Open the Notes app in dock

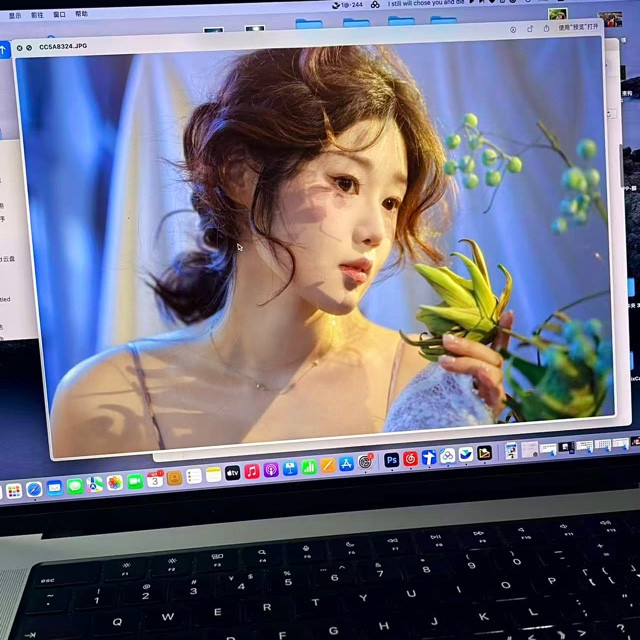point(213,475)
